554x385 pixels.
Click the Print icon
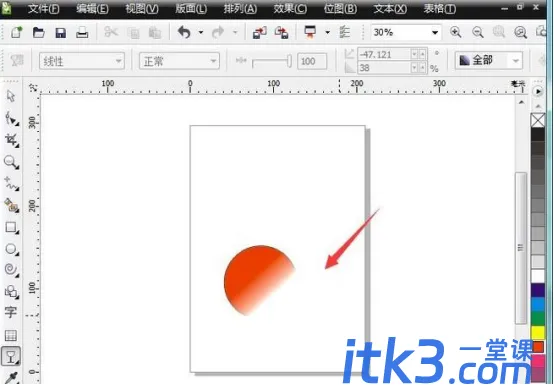point(82,33)
